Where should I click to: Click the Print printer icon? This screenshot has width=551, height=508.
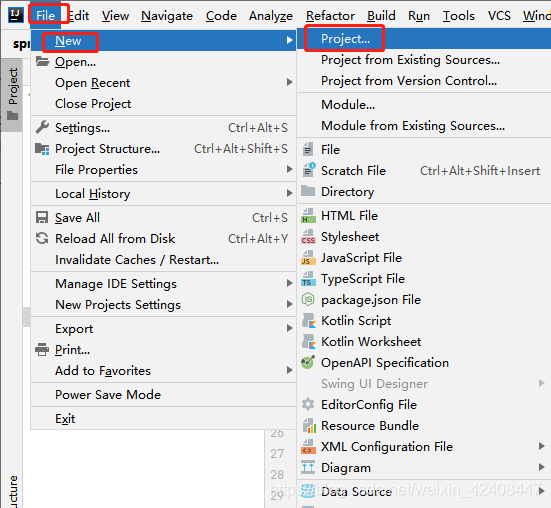[x=42, y=350]
